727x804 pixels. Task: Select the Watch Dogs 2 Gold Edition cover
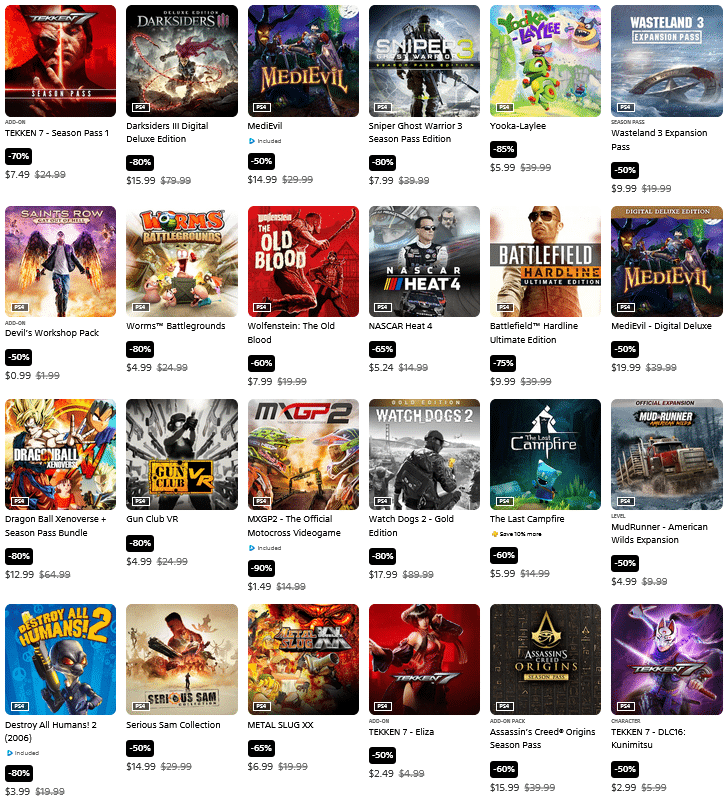point(425,454)
